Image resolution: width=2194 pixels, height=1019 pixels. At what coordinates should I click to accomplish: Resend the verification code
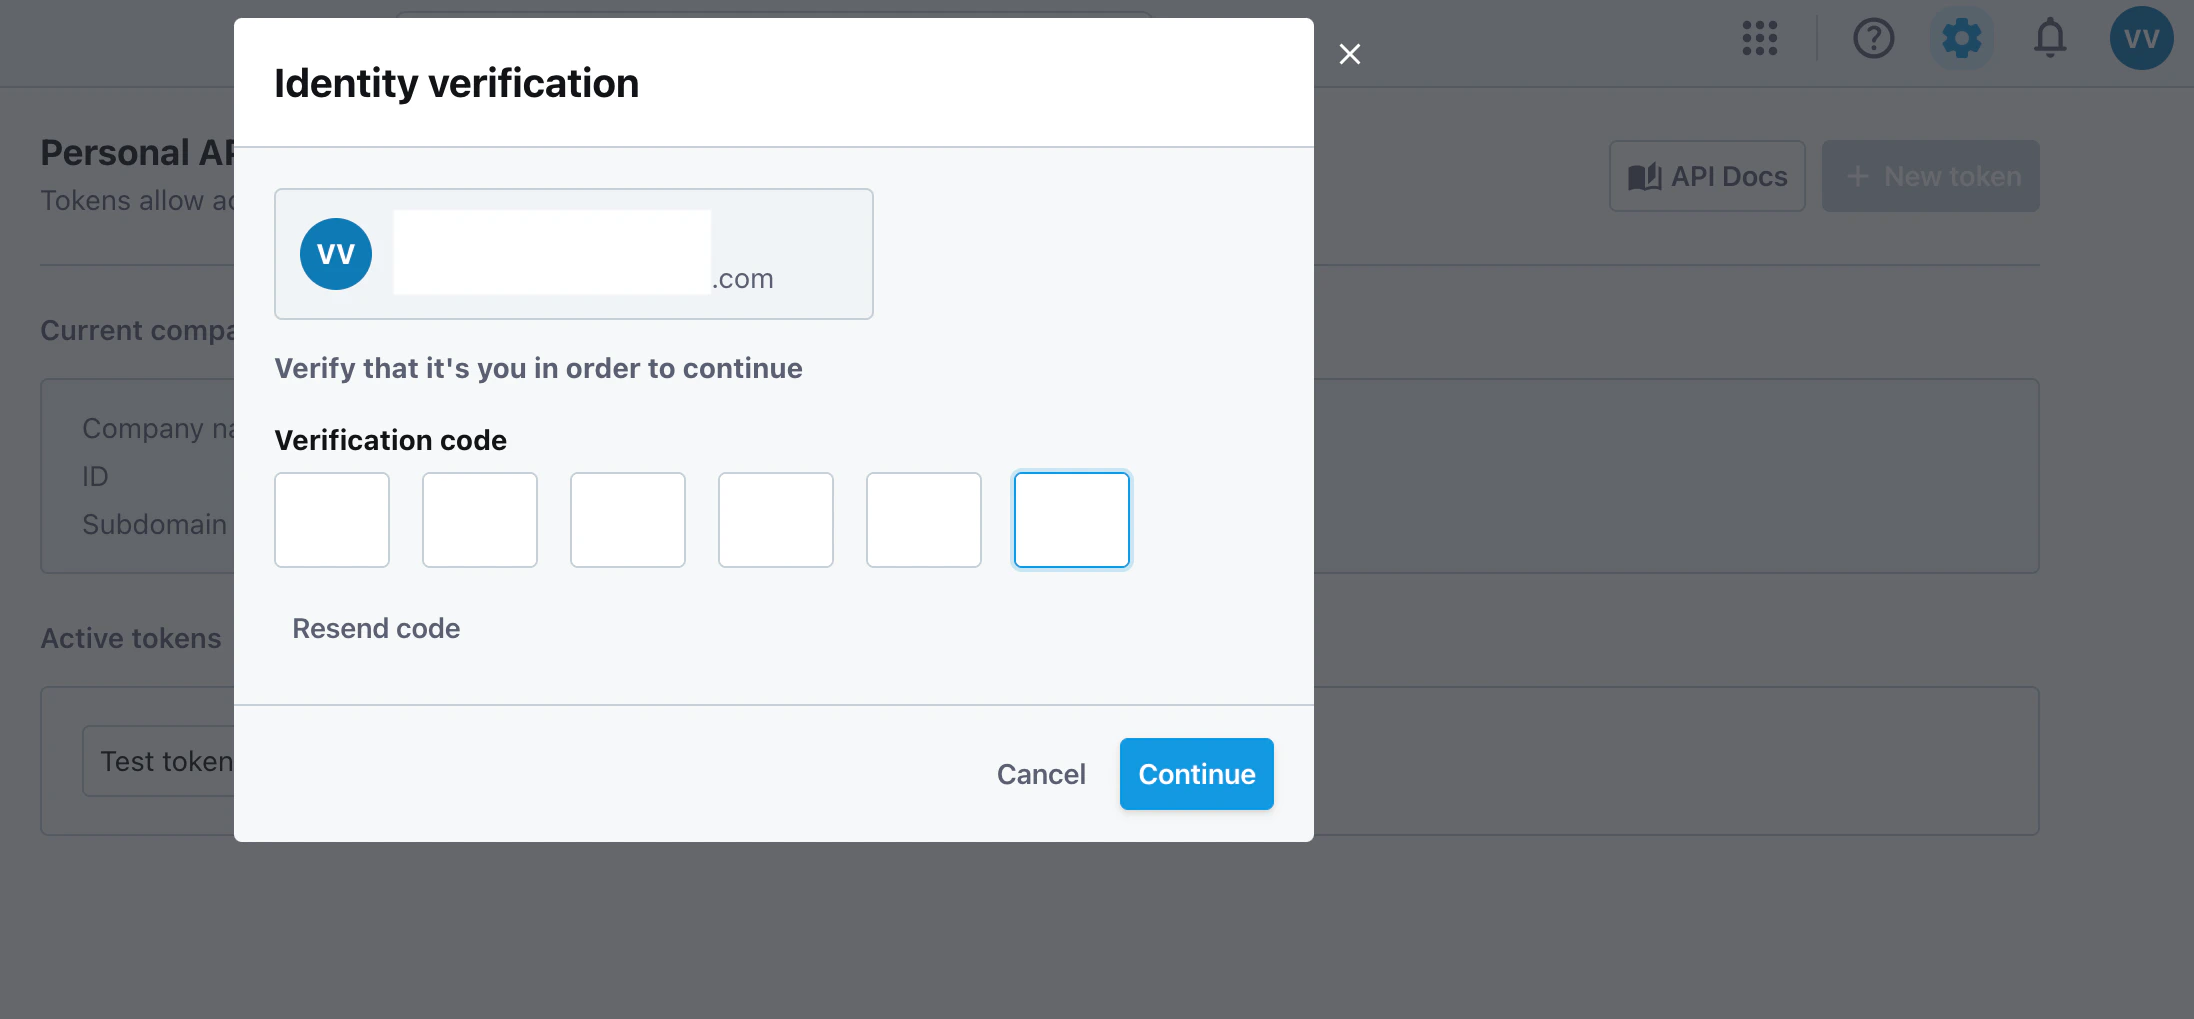(376, 628)
